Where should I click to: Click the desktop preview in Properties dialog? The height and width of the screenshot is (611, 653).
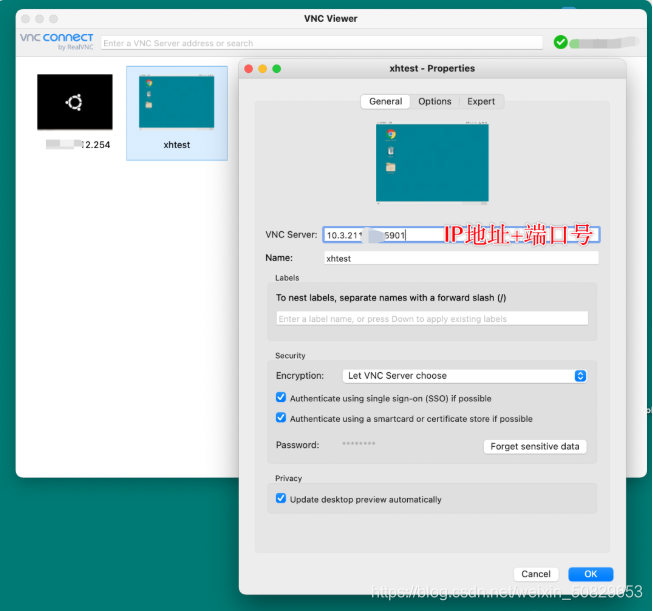point(432,162)
